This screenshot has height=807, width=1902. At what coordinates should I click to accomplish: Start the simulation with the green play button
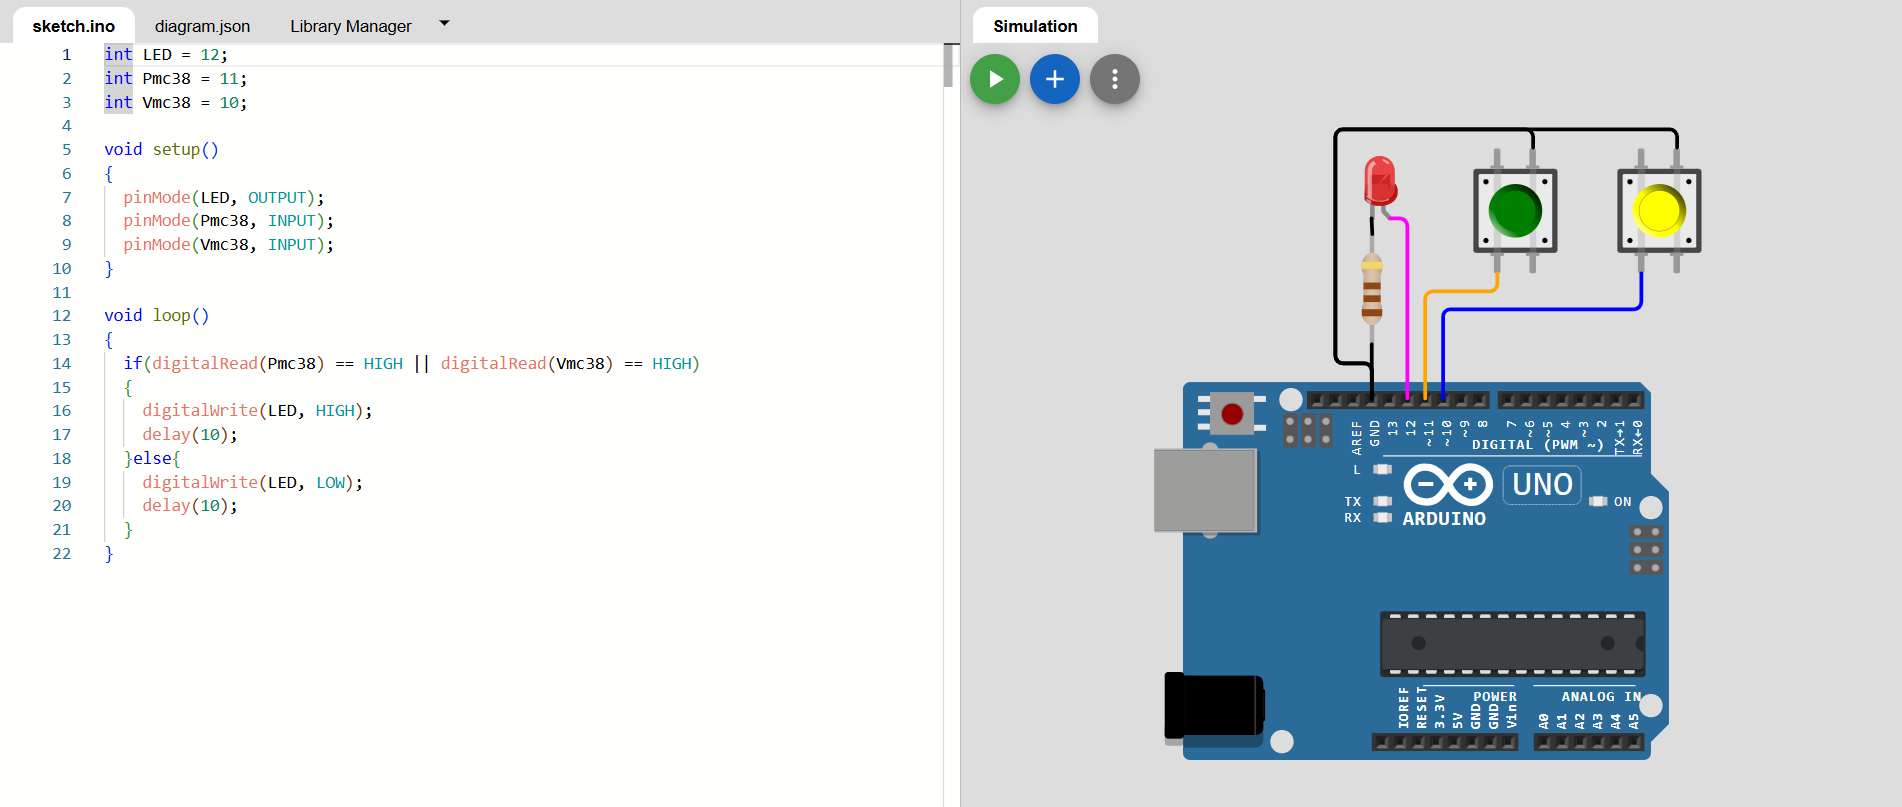point(995,79)
